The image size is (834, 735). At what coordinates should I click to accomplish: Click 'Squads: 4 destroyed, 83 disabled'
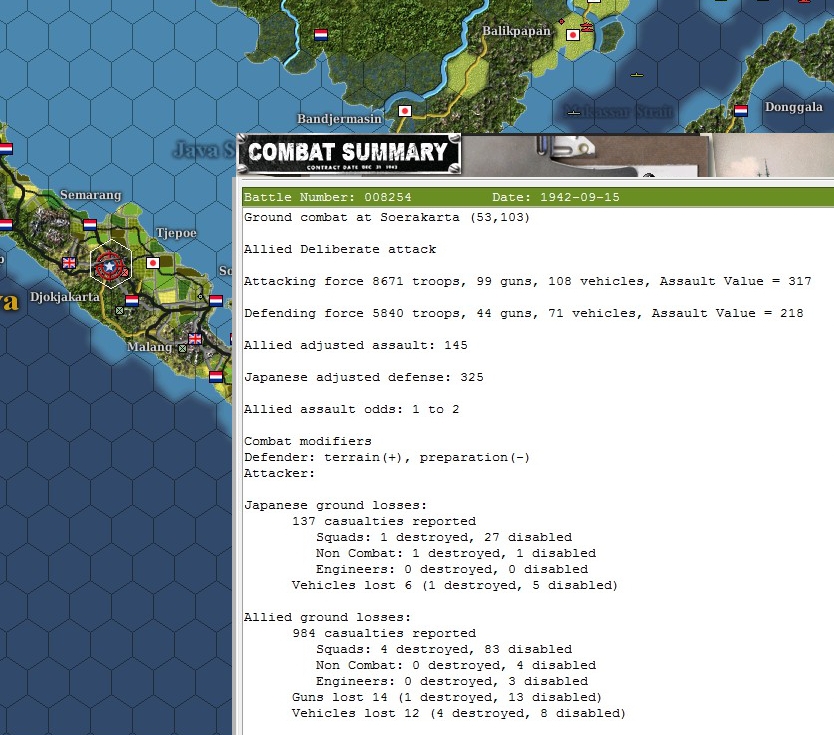point(444,649)
